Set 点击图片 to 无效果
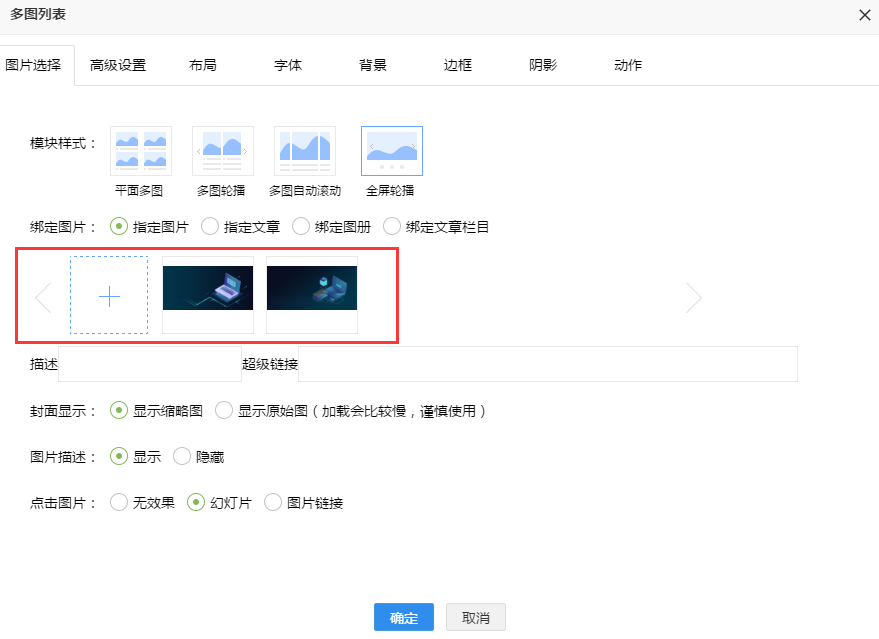Image resolution: width=879 pixels, height=639 pixels. [119, 502]
